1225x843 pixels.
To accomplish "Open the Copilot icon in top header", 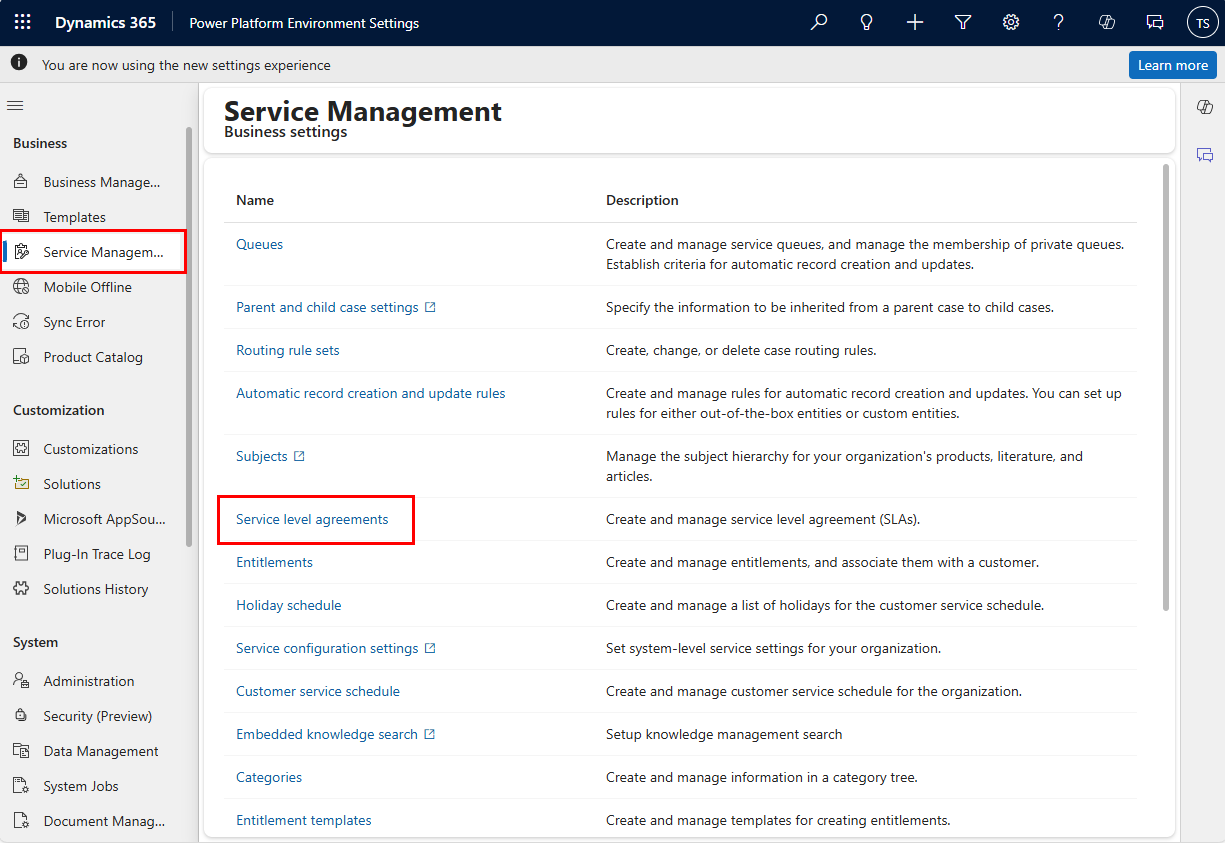I will pos(1107,22).
